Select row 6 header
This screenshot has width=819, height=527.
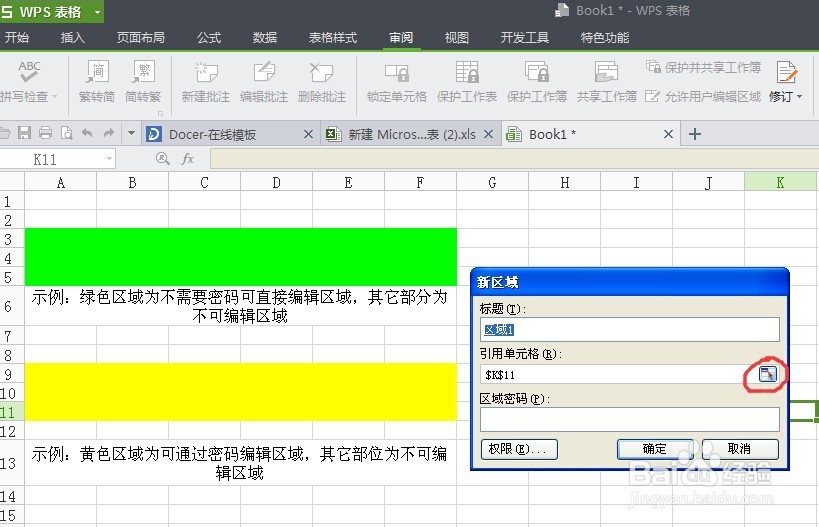pyautogui.click(x=11, y=306)
